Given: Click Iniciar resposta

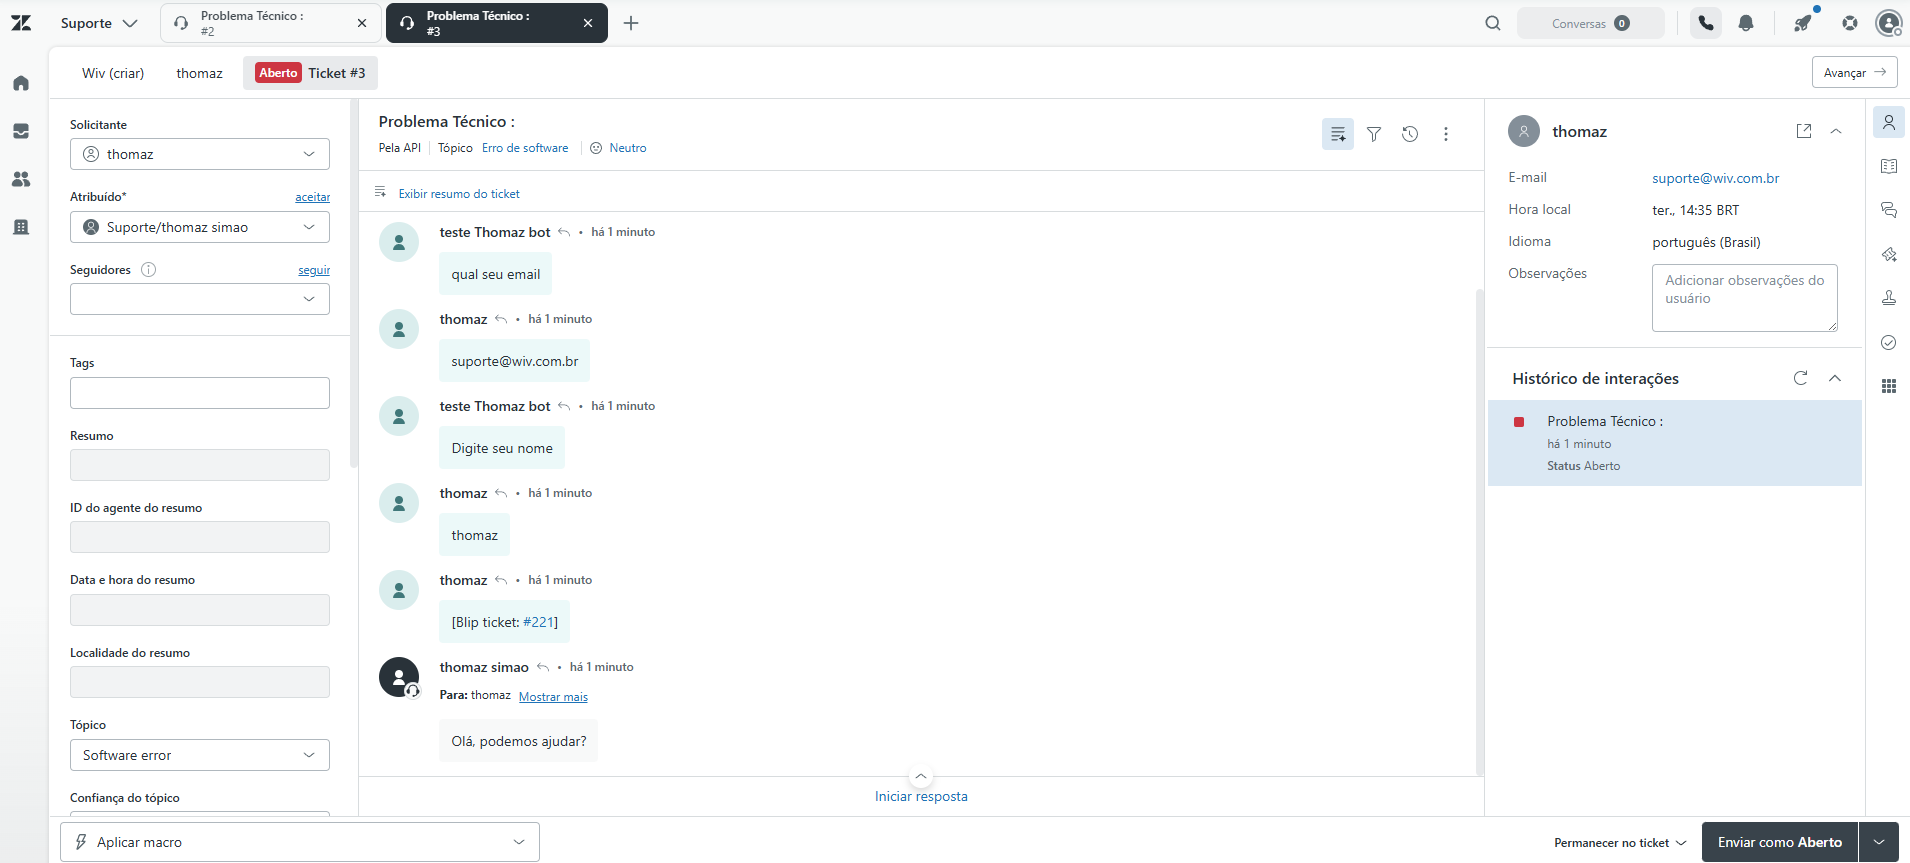Looking at the screenshot, I should (921, 796).
